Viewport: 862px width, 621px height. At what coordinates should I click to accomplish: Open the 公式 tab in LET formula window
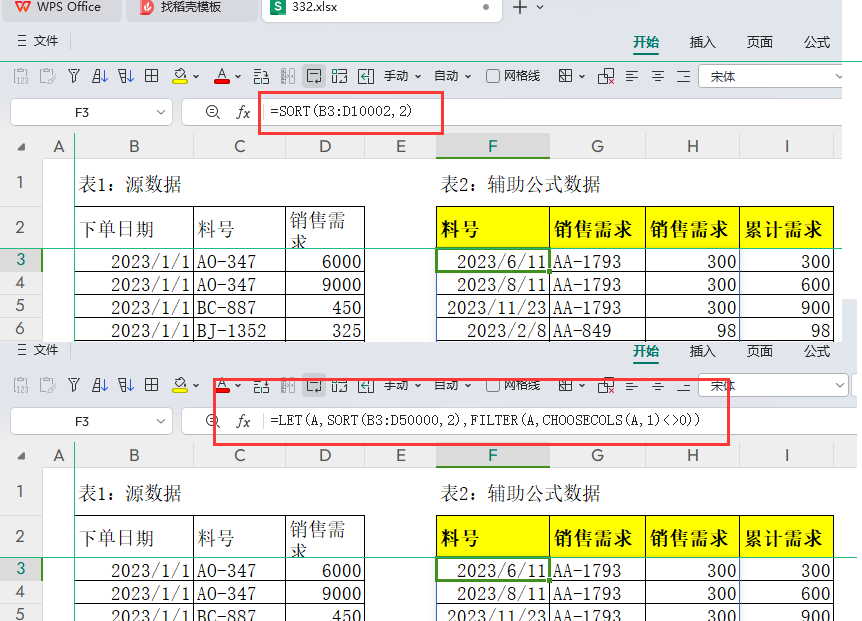[817, 351]
